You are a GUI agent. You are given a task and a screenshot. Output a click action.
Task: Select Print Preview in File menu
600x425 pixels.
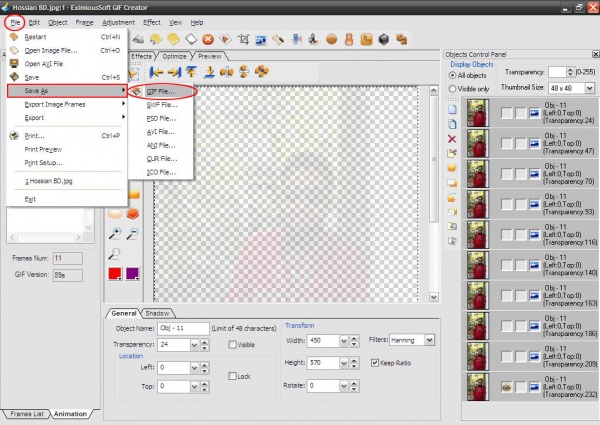42,148
